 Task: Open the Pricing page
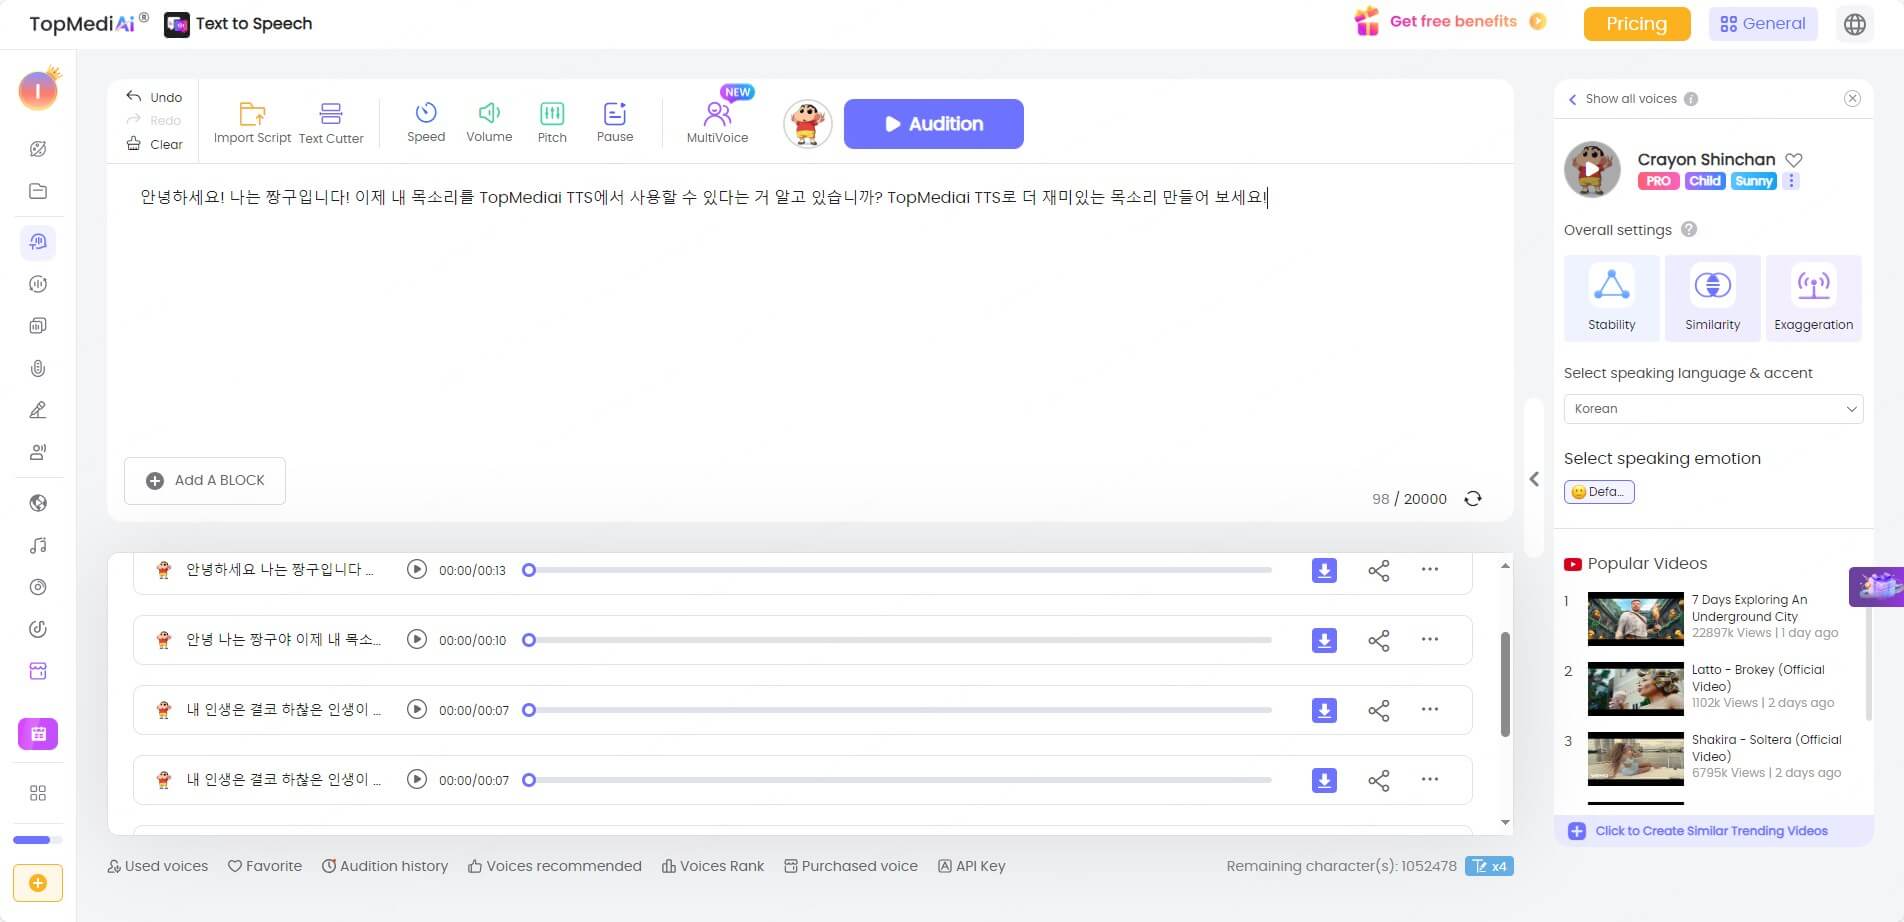click(1637, 24)
